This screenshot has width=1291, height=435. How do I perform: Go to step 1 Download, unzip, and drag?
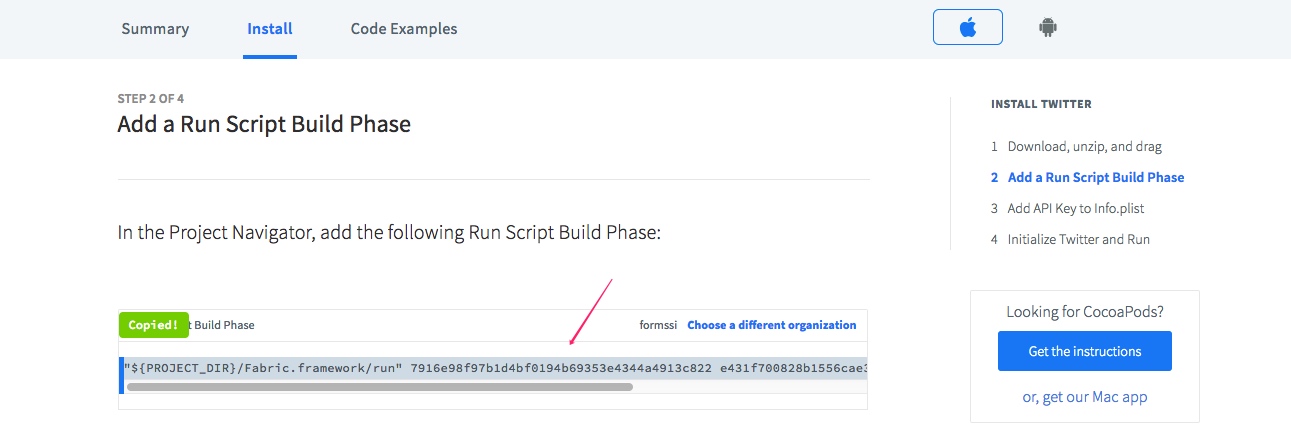click(1084, 146)
